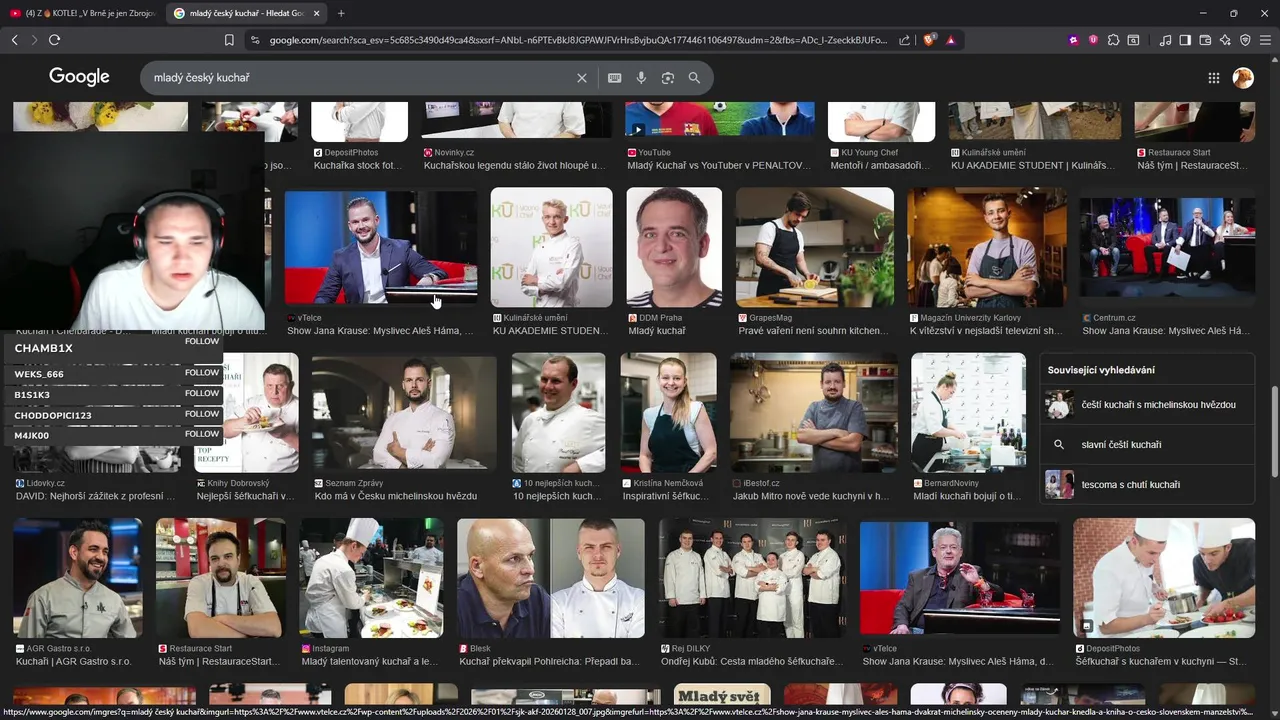
Task: Click the browser forward arrow
Action: coord(34,40)
